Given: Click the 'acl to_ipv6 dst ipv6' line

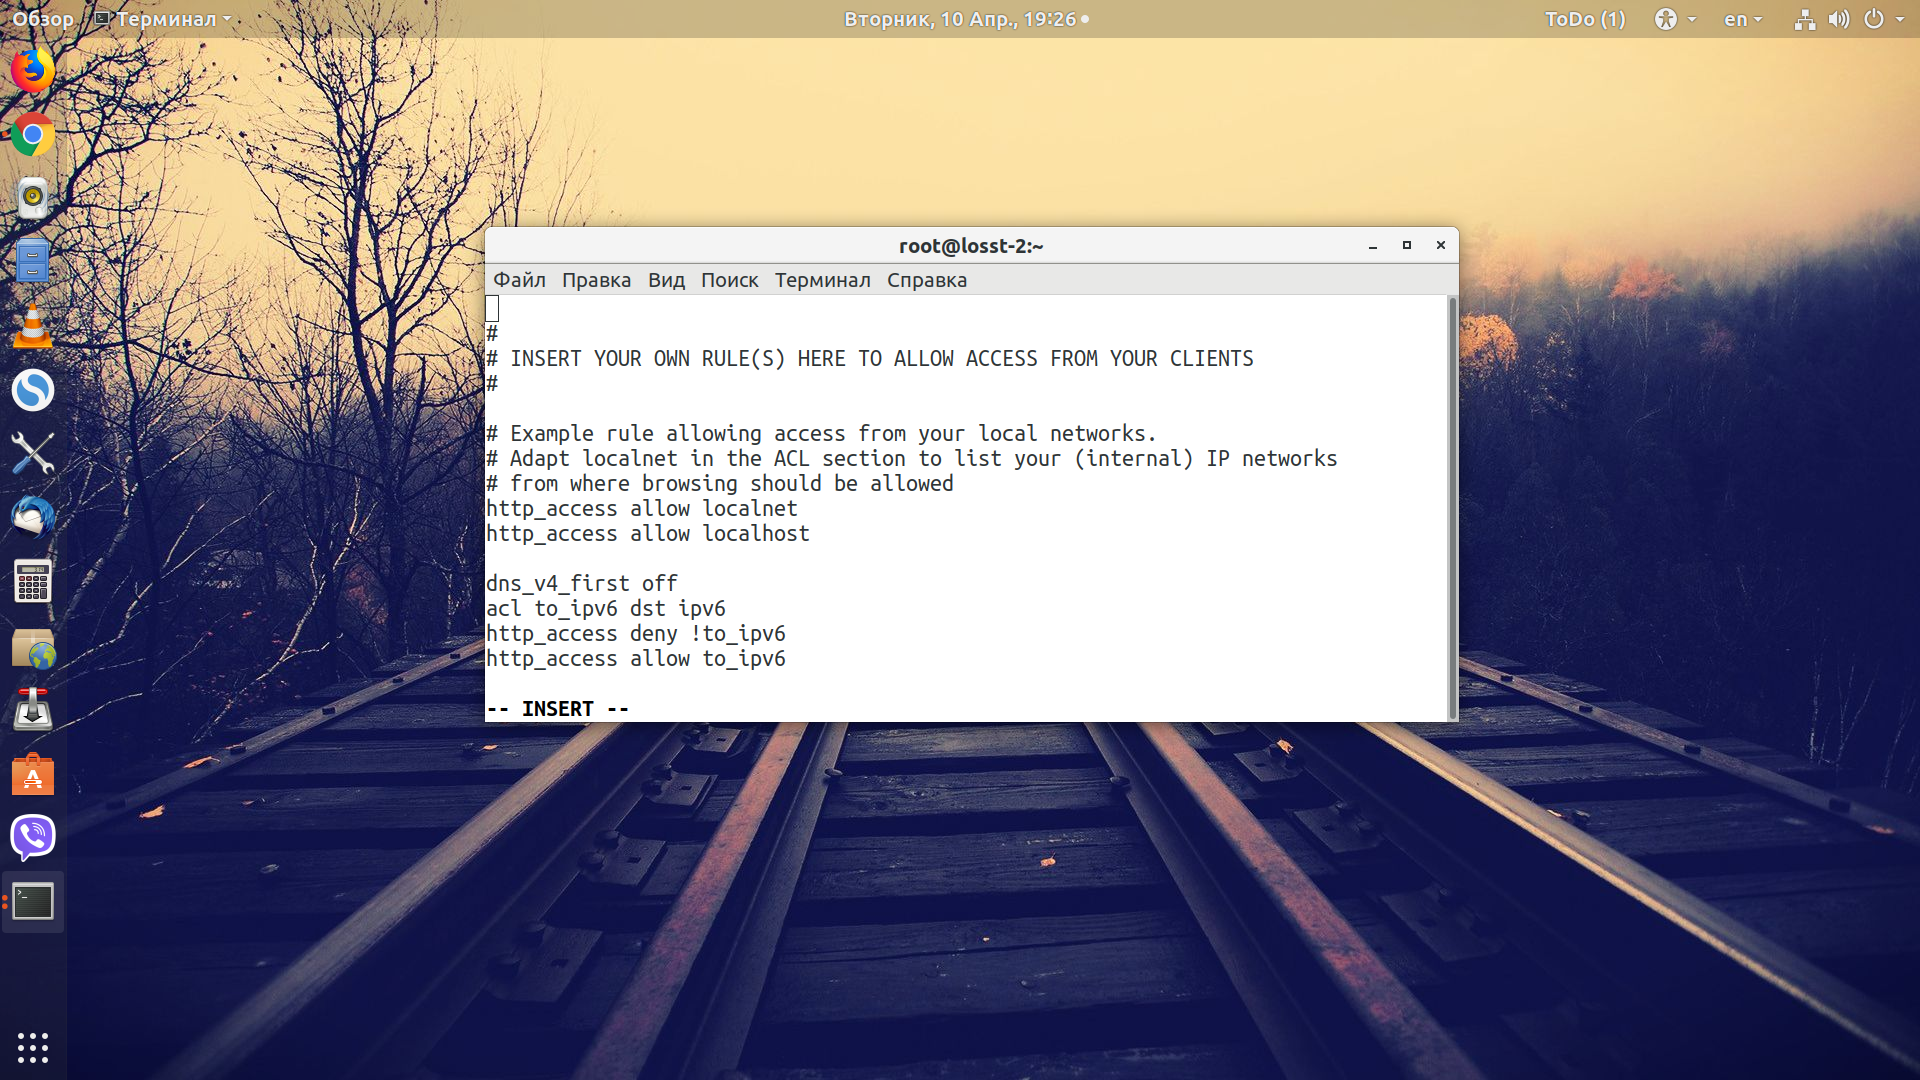Looking at the screenshot, I should point(605,609).
